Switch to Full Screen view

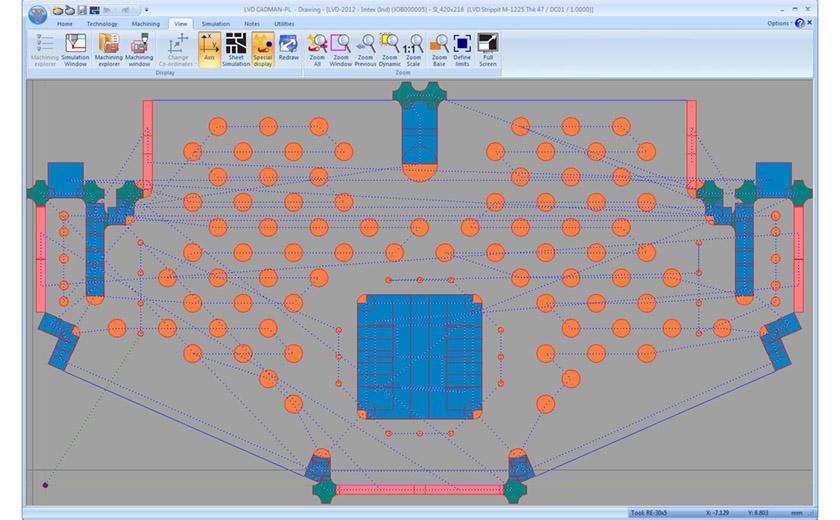pos(488,49)
